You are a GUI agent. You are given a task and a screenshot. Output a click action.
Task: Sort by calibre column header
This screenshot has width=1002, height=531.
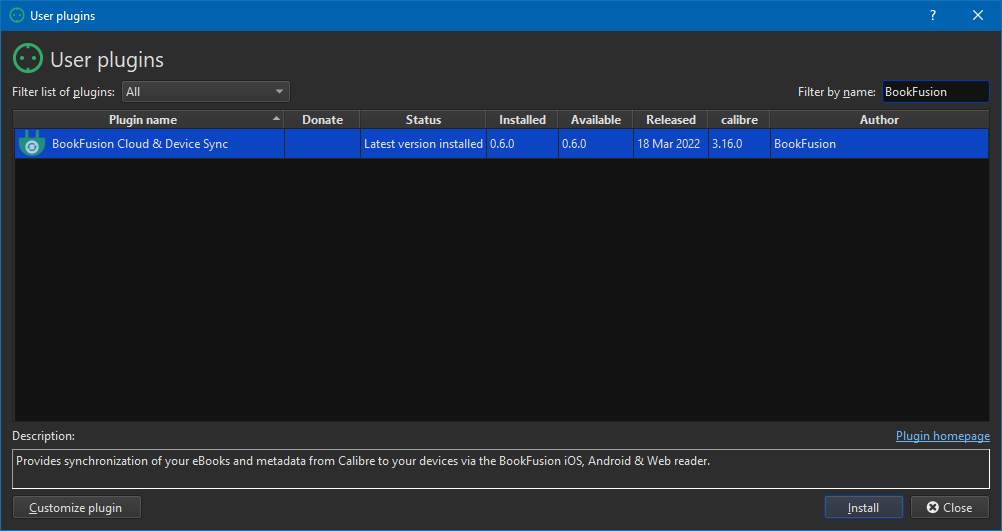(739, 119)
